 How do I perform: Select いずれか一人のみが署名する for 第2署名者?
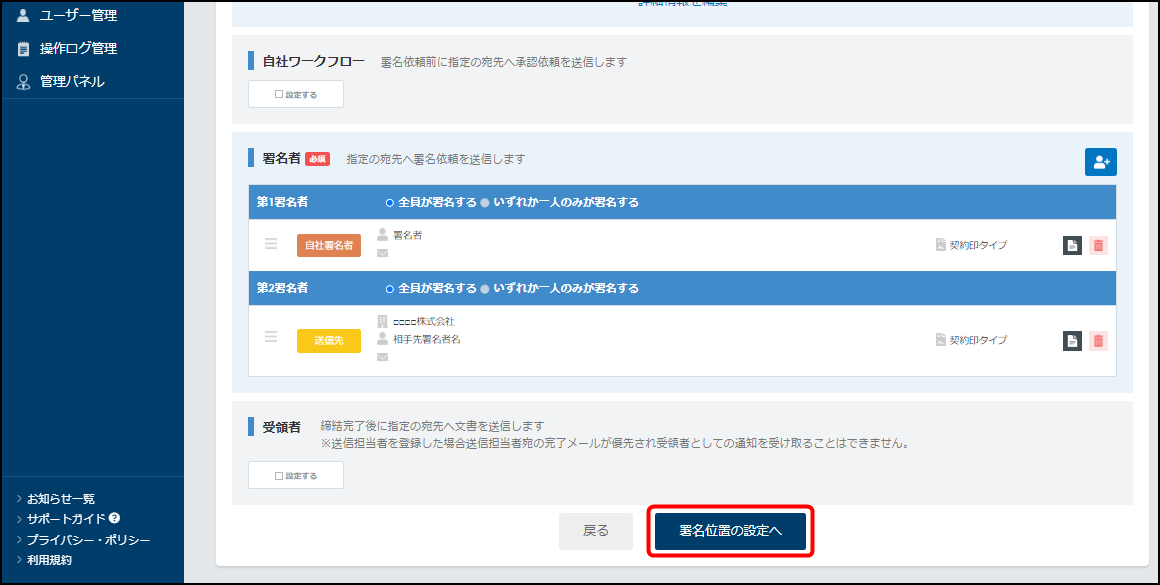point(485,288)
